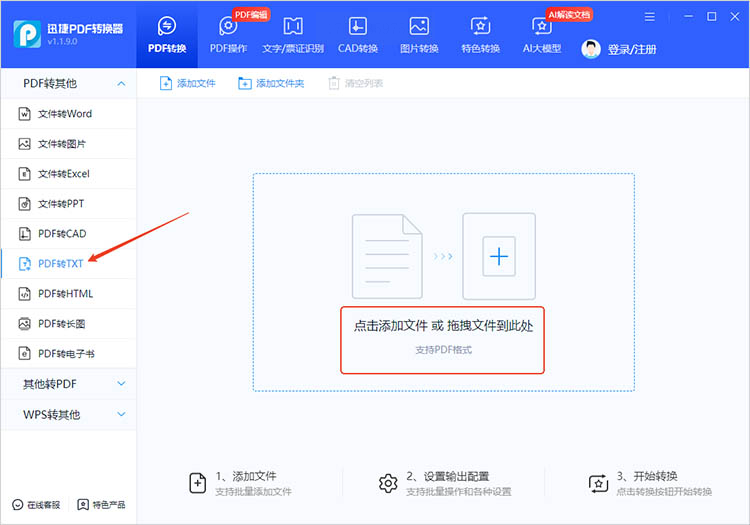Screen dimensions: 750x525
Task: Select PDF转HTML in the sidebar
Action: pos(68,294)
